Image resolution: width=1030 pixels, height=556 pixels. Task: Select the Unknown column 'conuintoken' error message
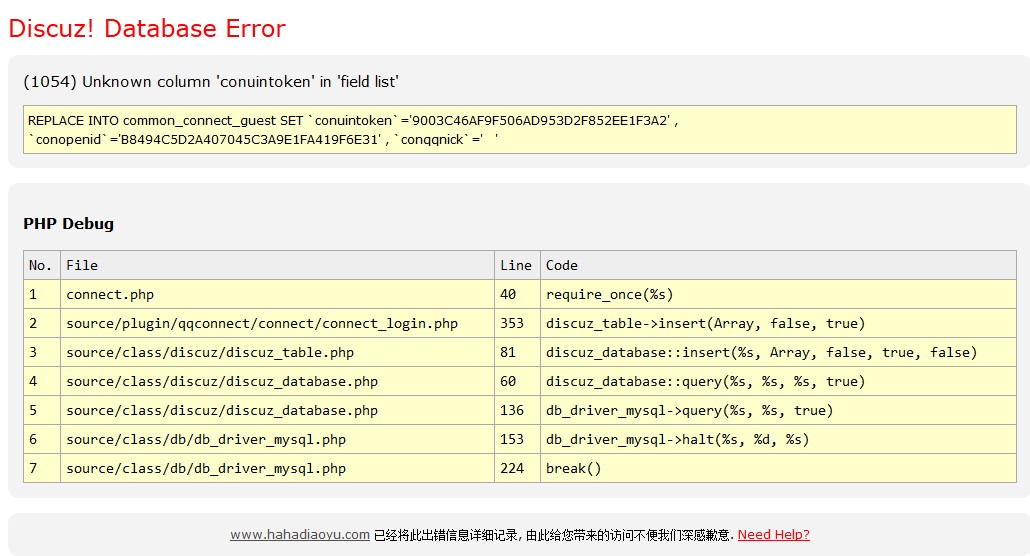coord(211,81)
